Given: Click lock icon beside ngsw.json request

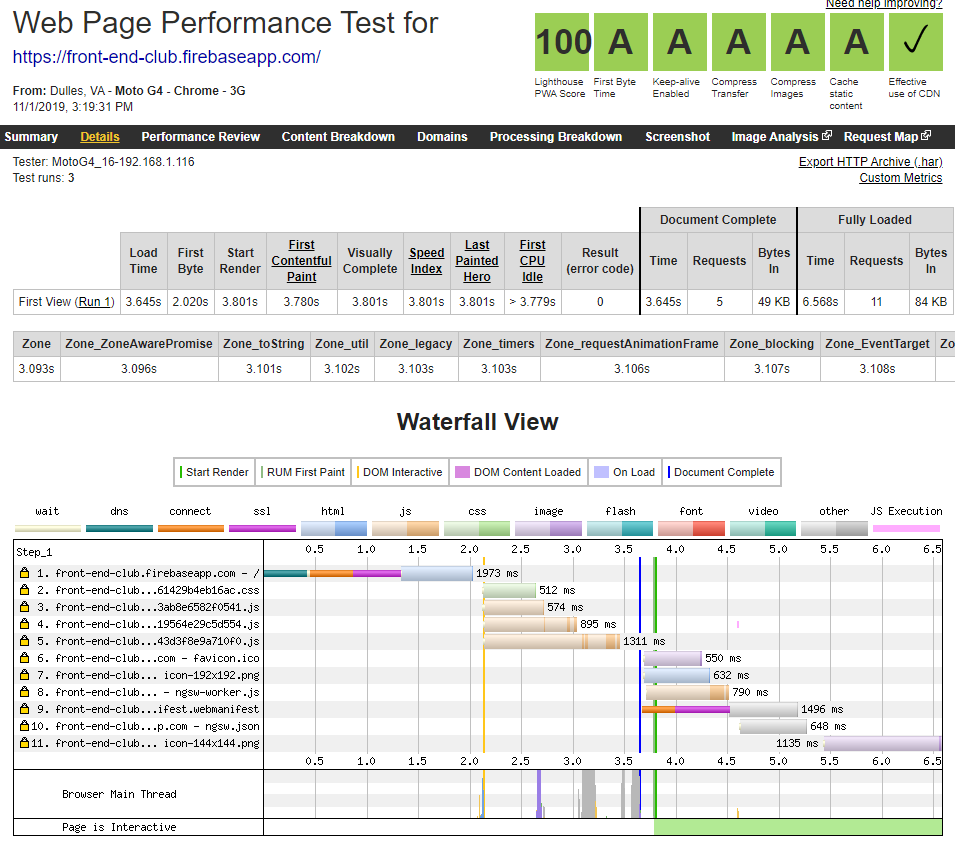Looking at the screenshot, I should 24,726.
